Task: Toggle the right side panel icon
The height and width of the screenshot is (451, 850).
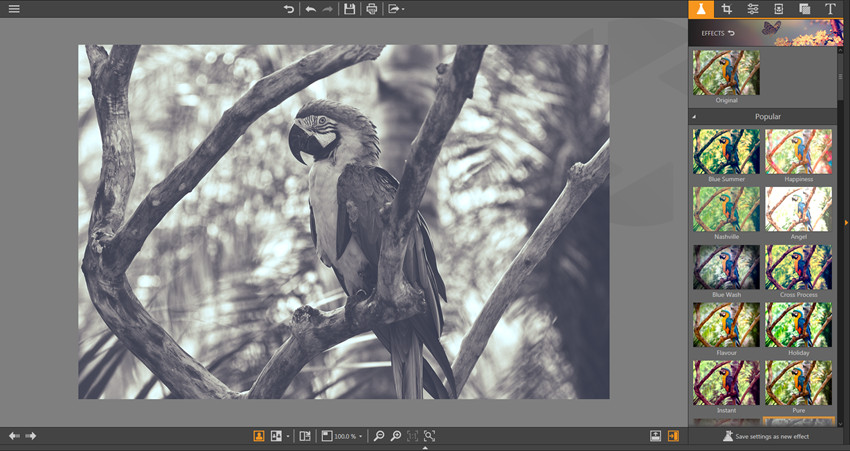Action: pos(673,436)
